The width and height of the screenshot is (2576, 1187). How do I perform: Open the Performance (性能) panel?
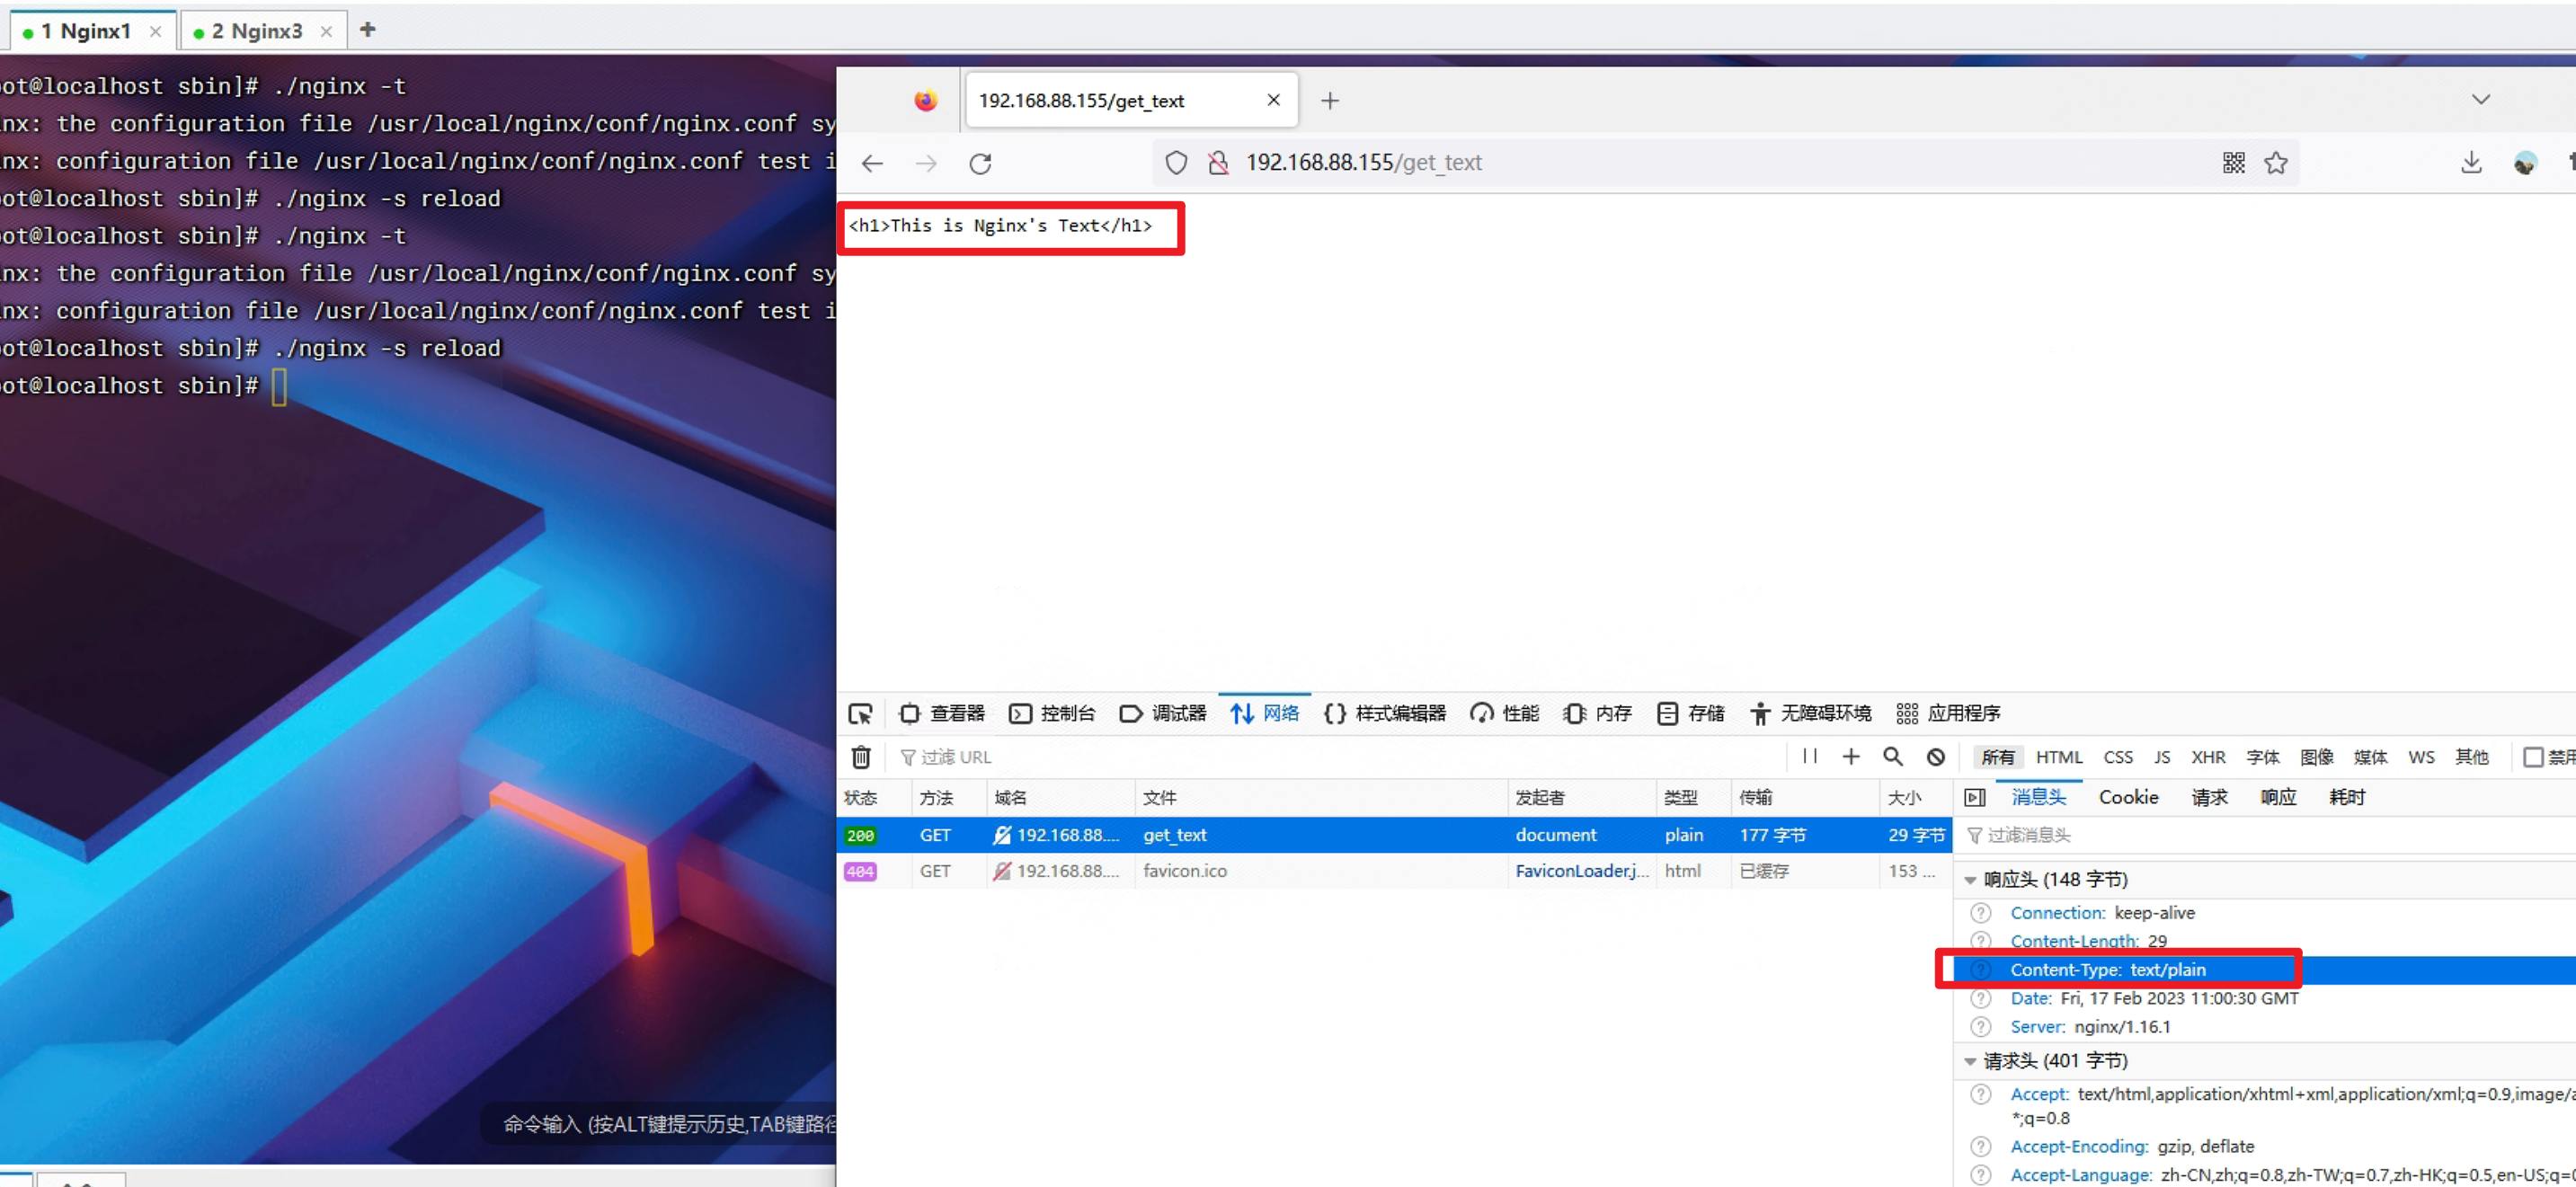(x=1505, y=713)
